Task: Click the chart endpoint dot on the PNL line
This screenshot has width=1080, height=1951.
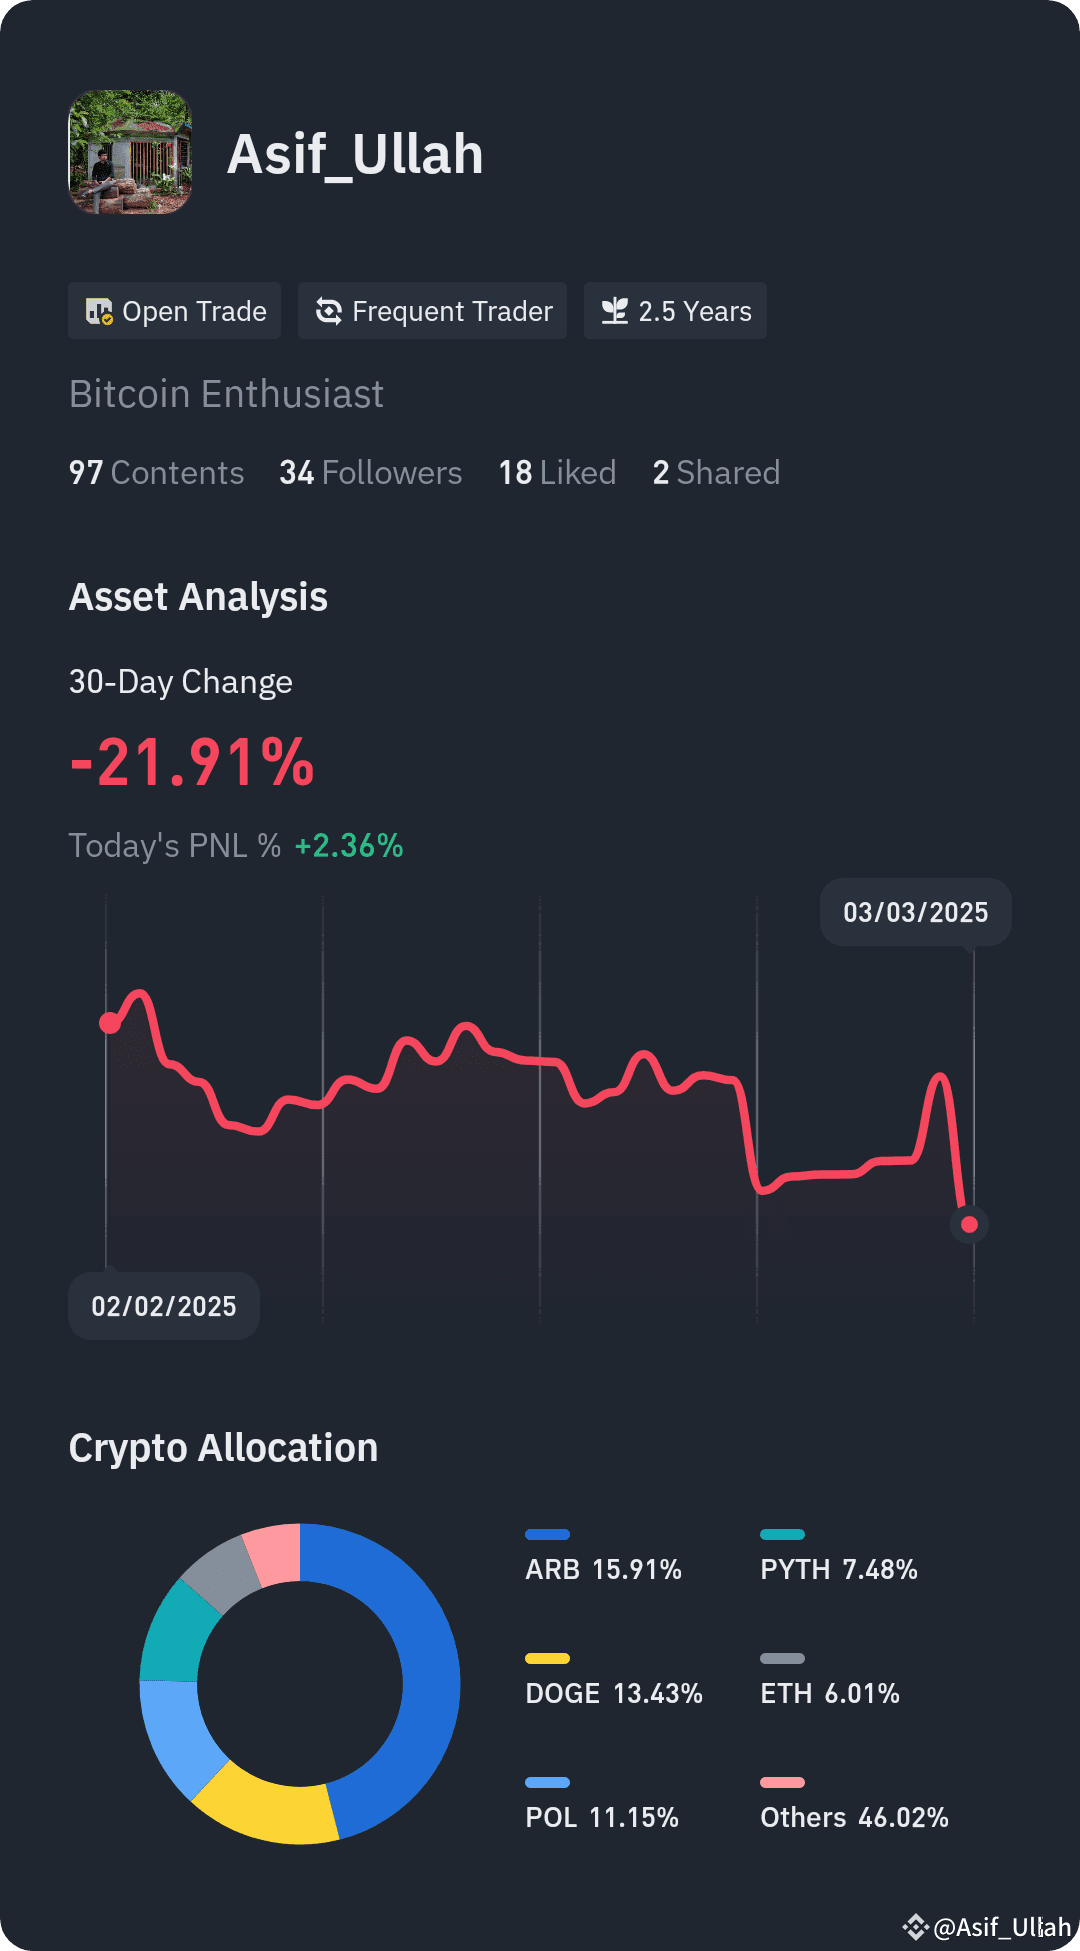Action: pos(967,1224)
